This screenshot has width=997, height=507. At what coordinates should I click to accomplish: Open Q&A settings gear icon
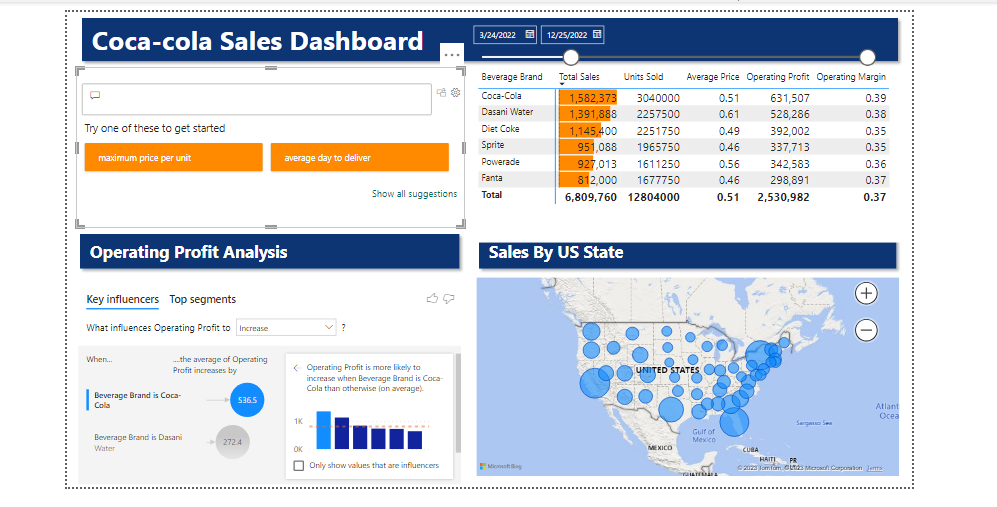tap(455, 92)
